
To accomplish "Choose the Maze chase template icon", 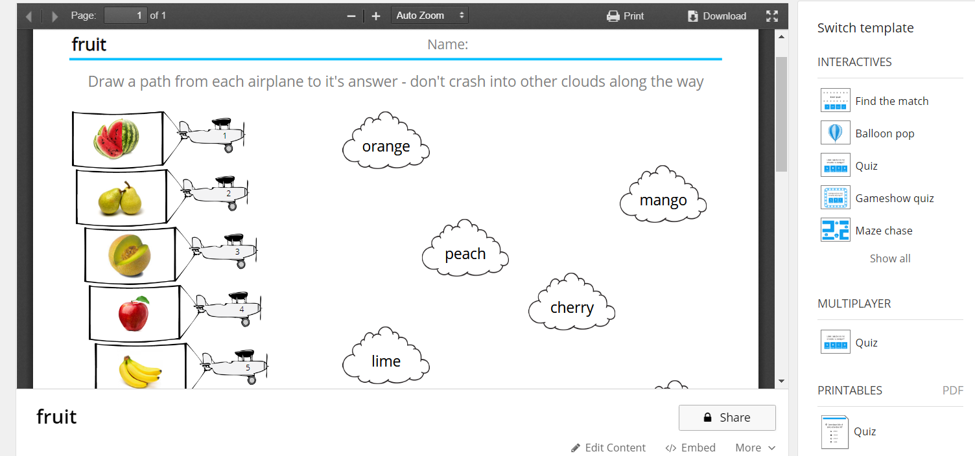I will tap(835, 230).
